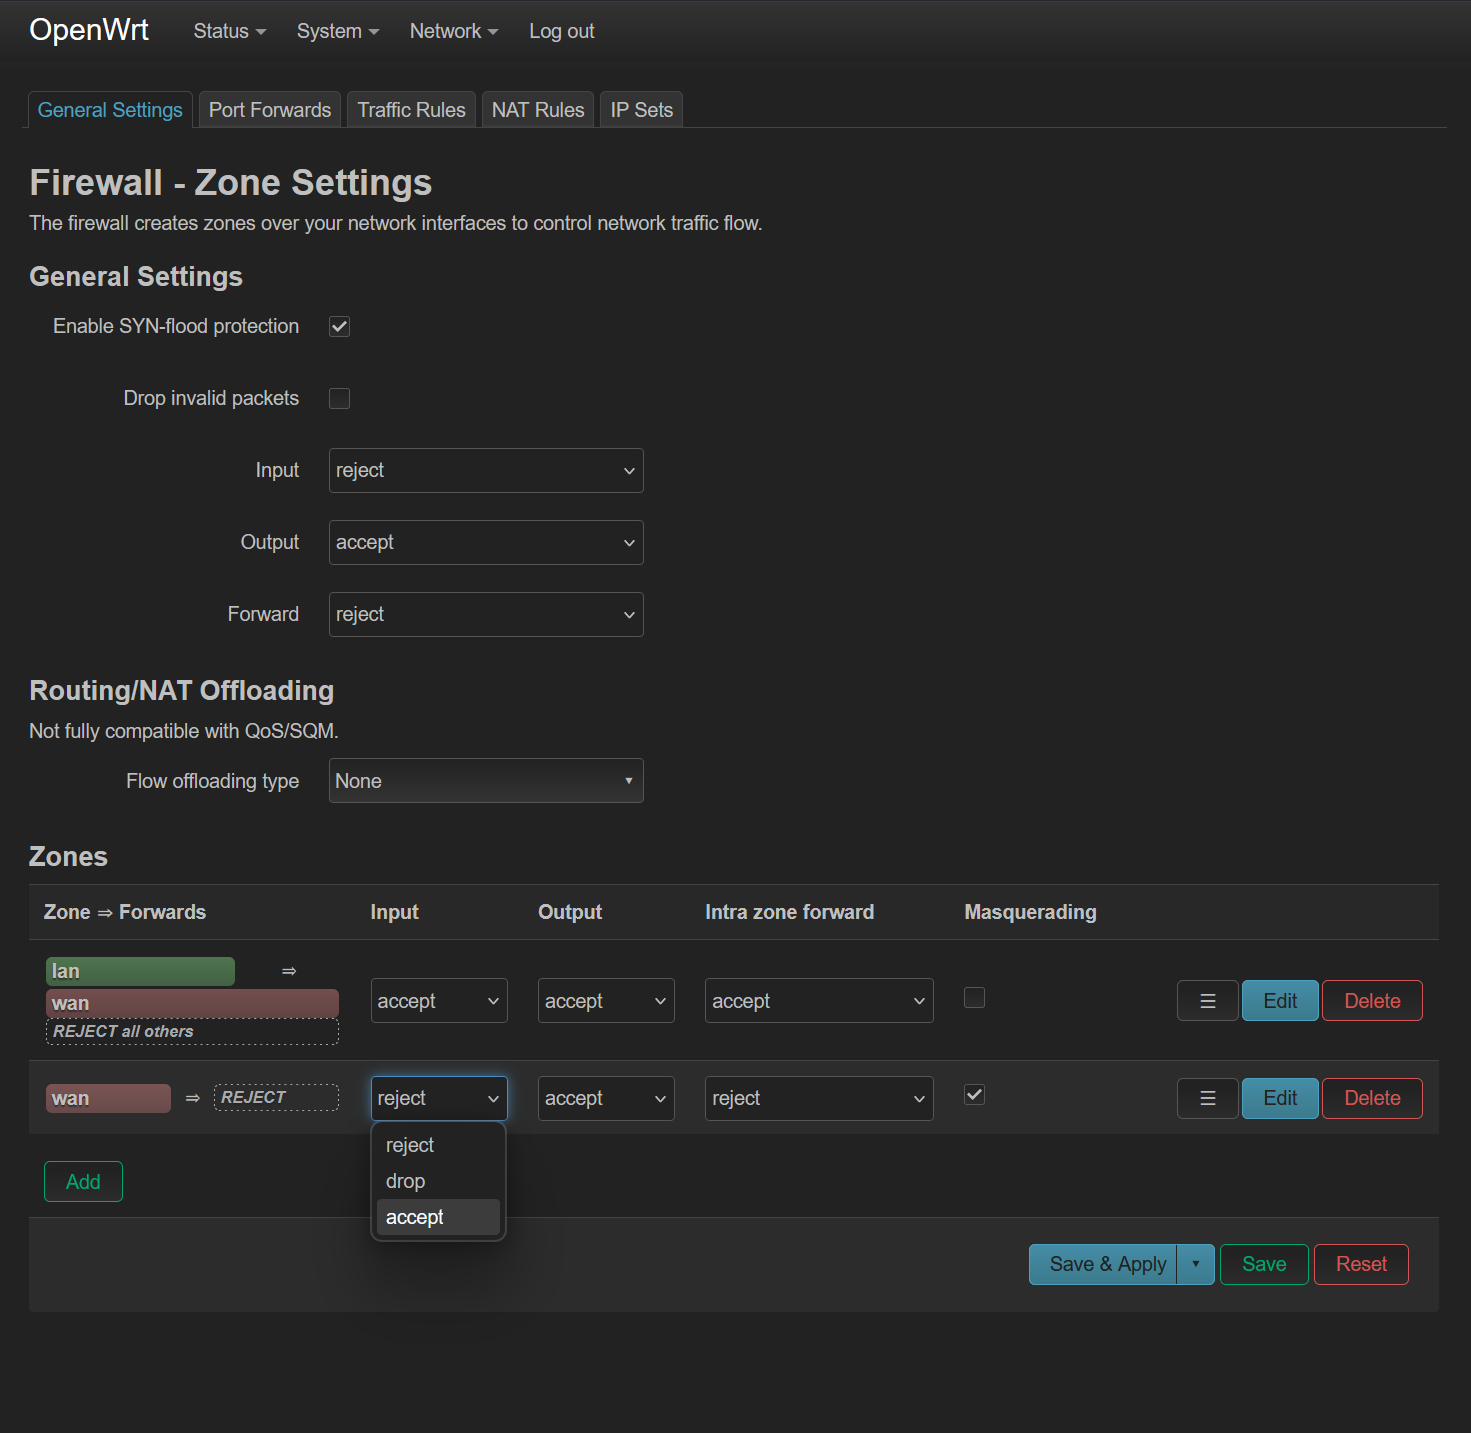Click the OpenWrt brand logo link
This screenshot has height=1433, width=1471.
pyautogui.click(x=89, y=30)
